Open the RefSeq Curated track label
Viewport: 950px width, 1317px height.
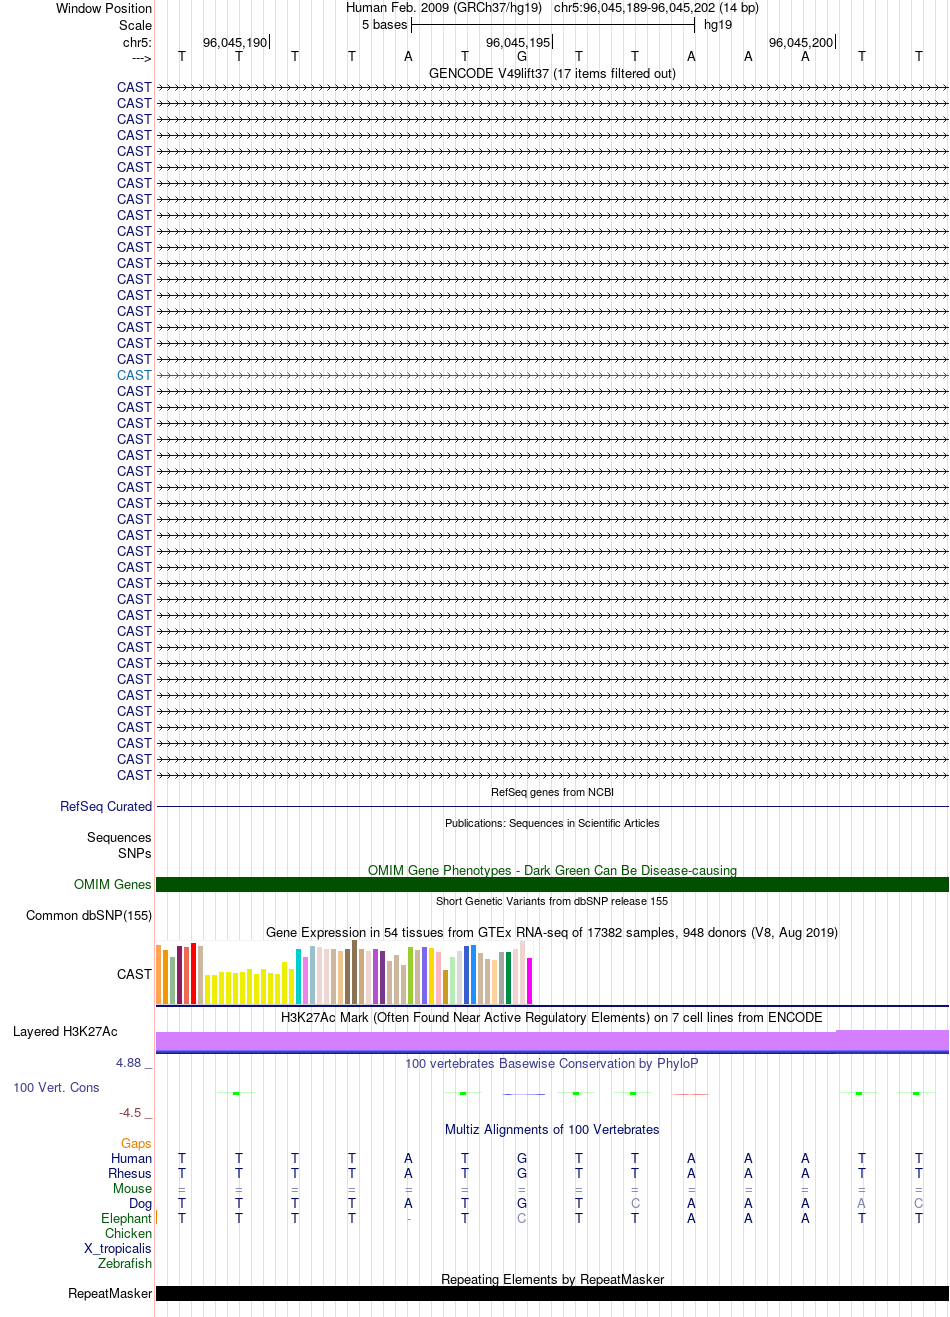[106, 806]
